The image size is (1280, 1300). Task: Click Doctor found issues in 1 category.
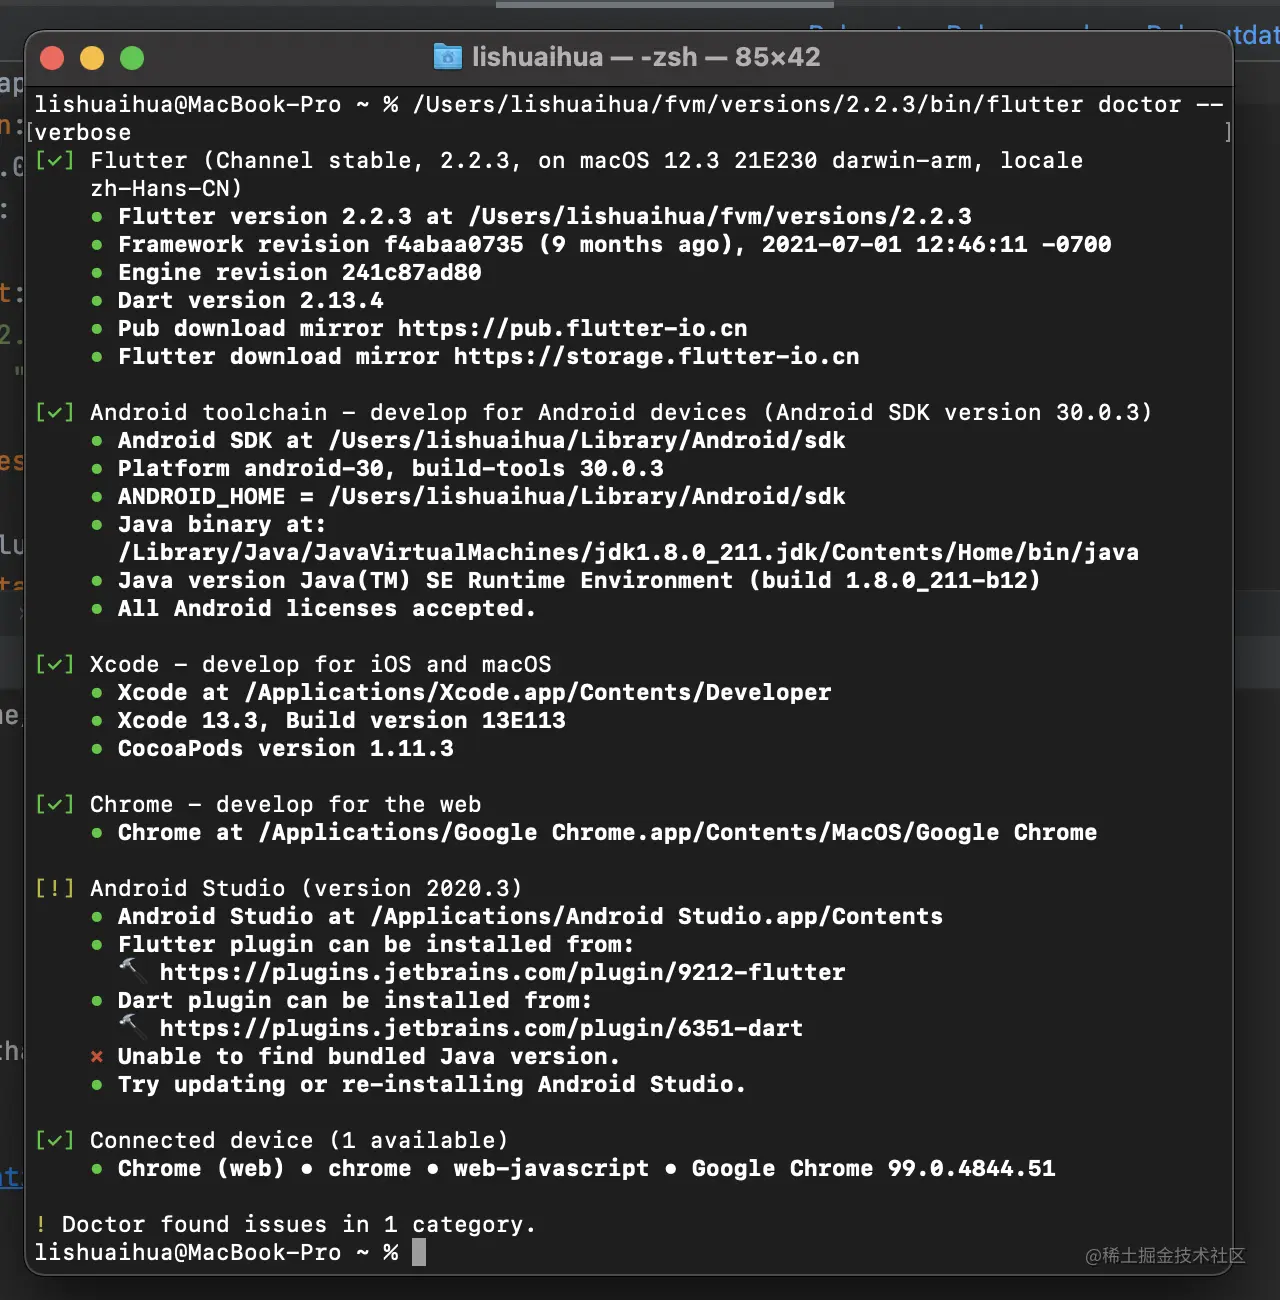(299, 1225)
